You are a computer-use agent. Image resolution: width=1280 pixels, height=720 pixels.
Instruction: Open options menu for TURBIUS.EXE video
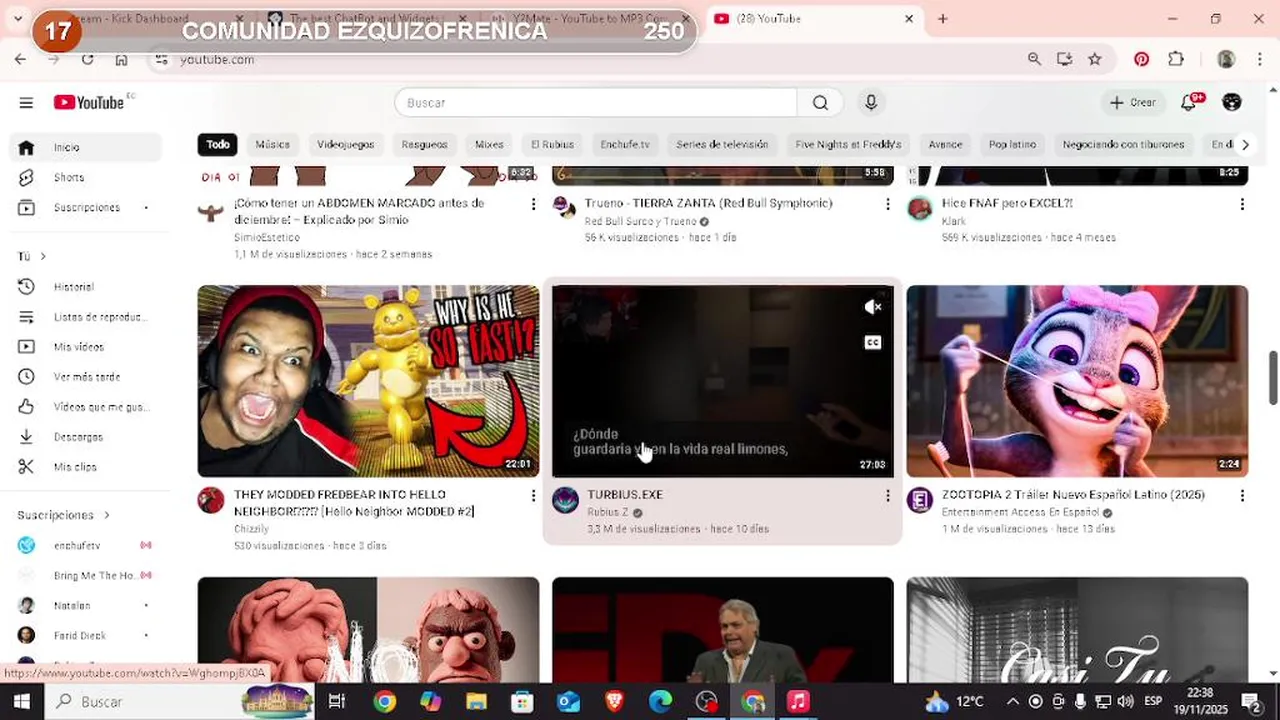(x=887, y=496)
